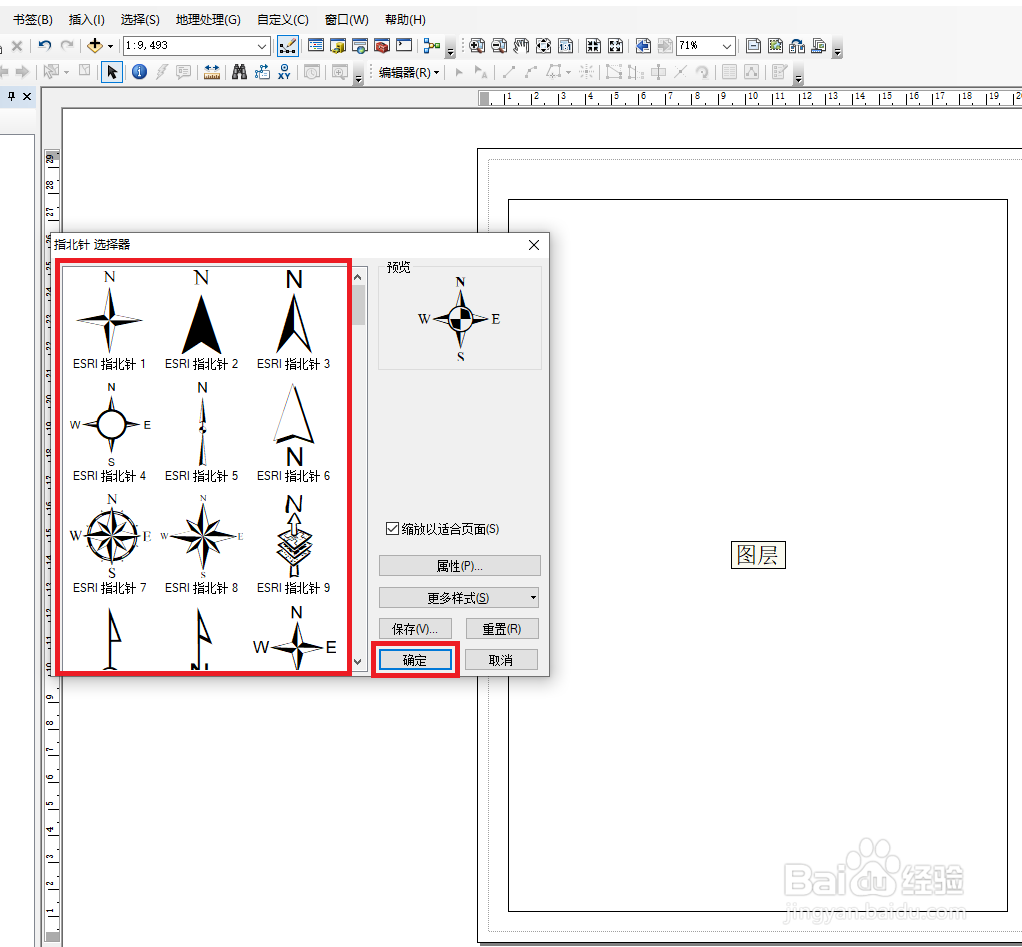Viewport: 1022px width, 947px height.
Task: Expand editor toolbar options overflow arrow
Action: click(798, 77)
